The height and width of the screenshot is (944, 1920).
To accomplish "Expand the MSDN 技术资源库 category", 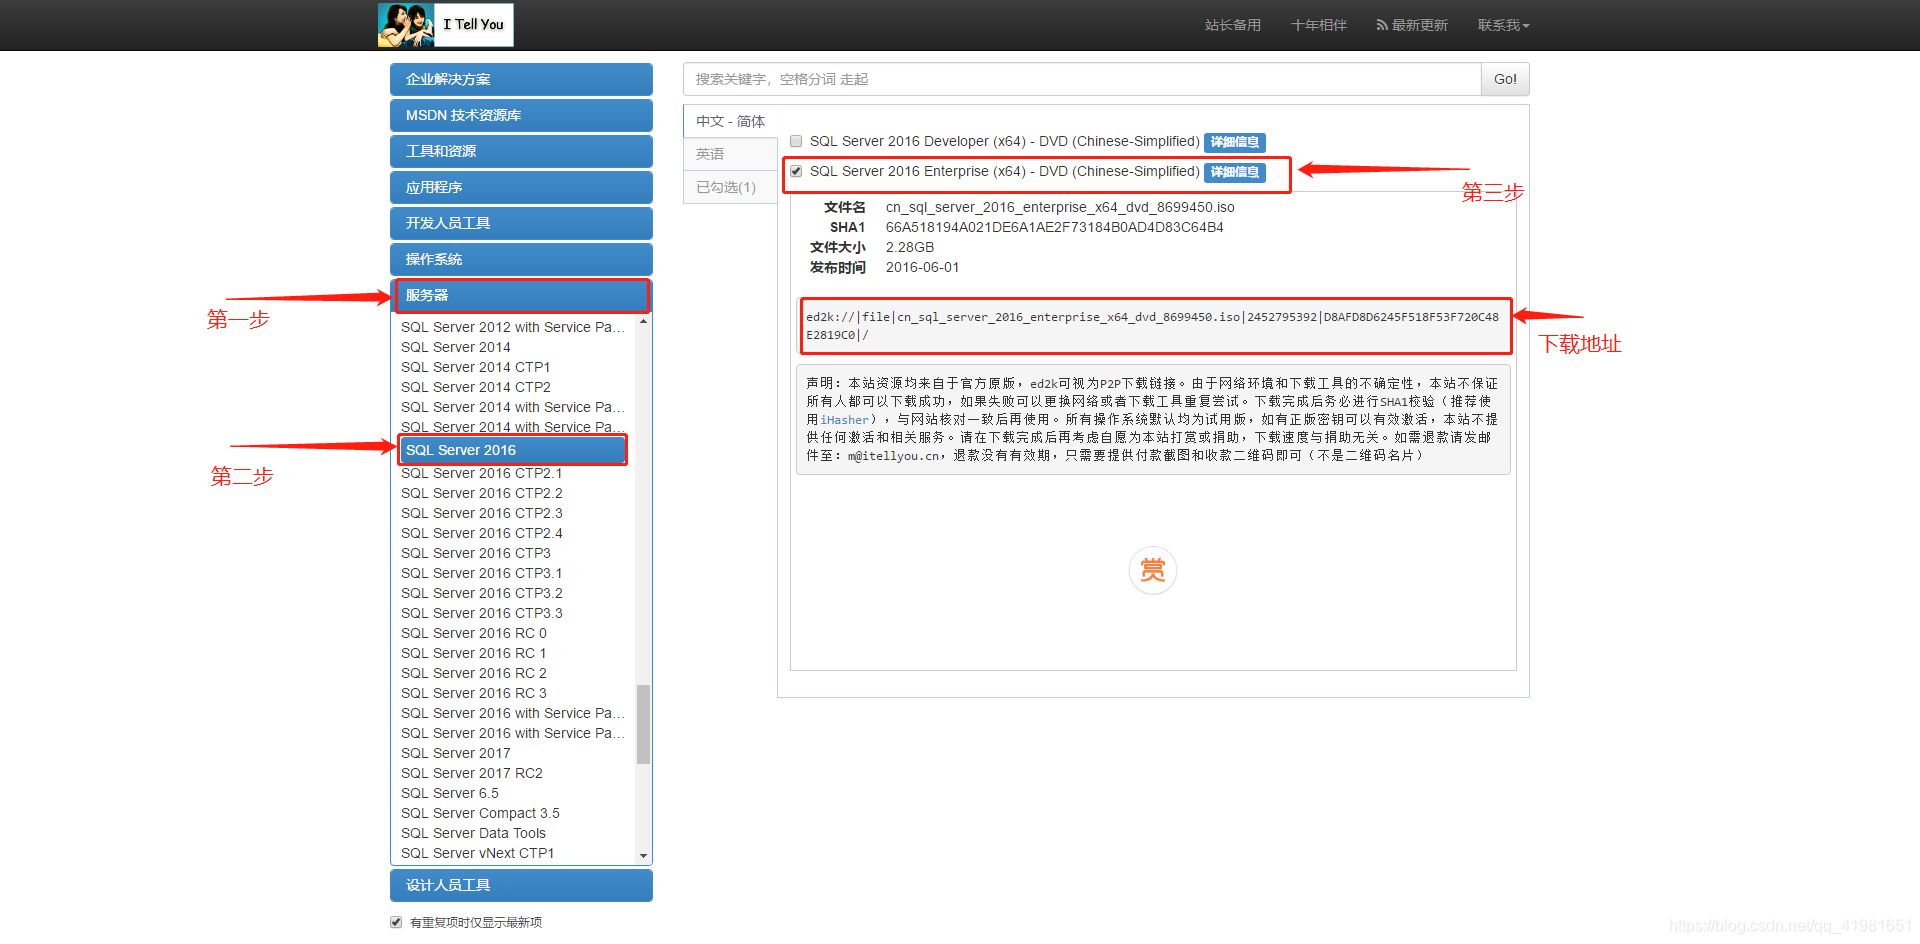I will tap(521, 115).
